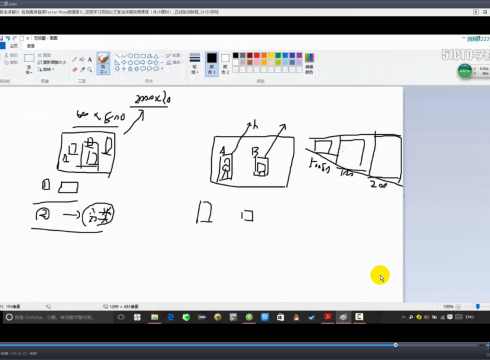Activate the Color 1 foreground box

coord(212,63)
